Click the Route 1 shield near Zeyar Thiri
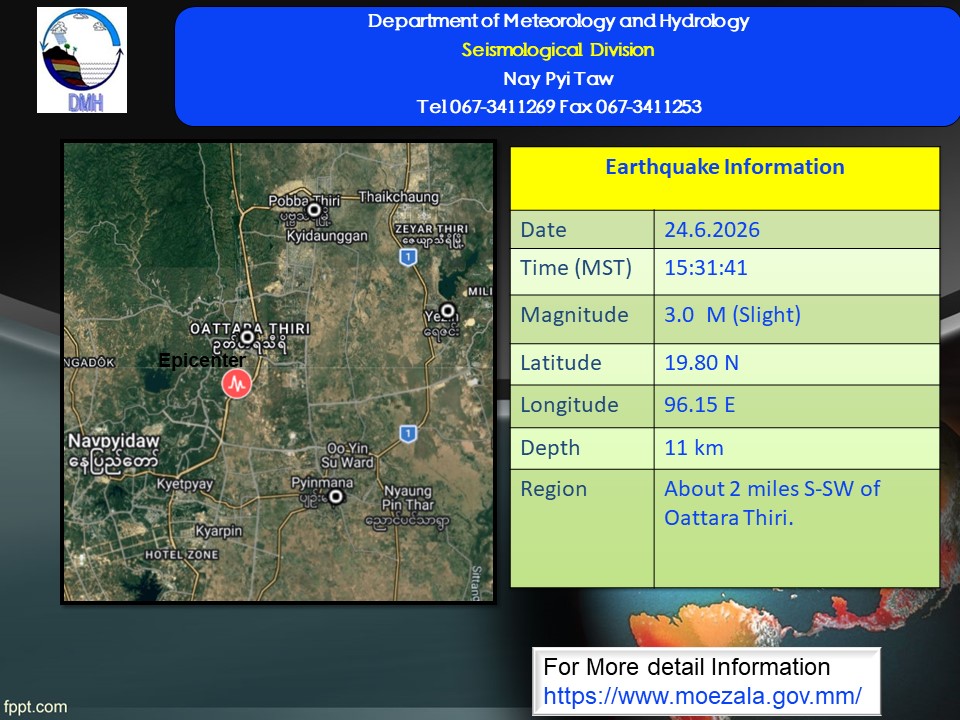This screenshot has width=960, height=720. coord(408,257)
